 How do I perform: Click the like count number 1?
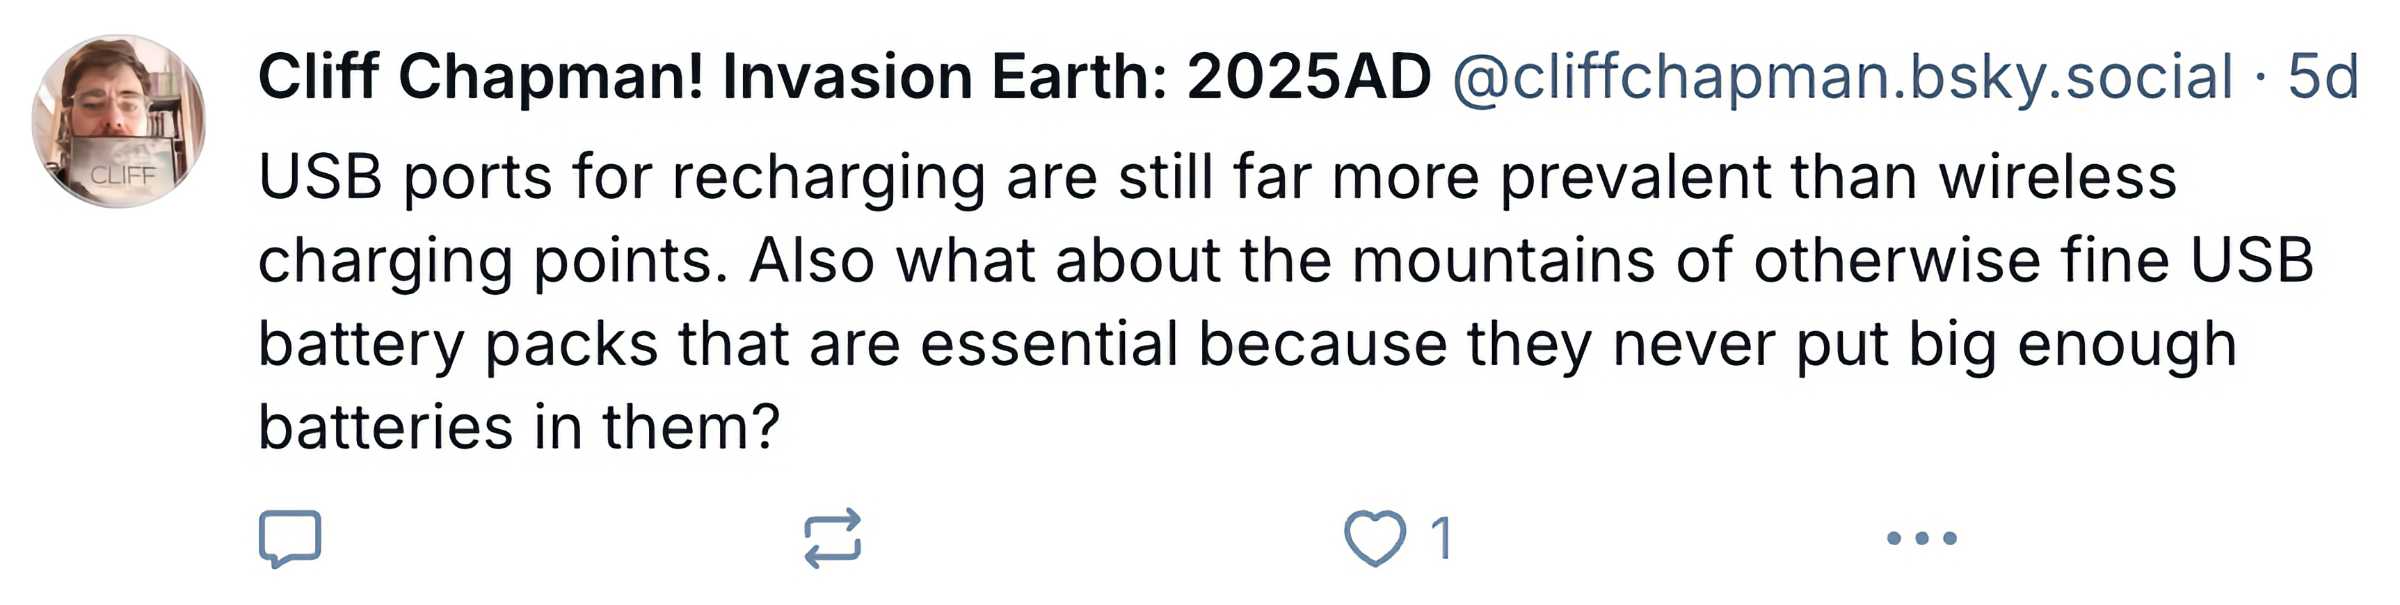click(1441, 539)
